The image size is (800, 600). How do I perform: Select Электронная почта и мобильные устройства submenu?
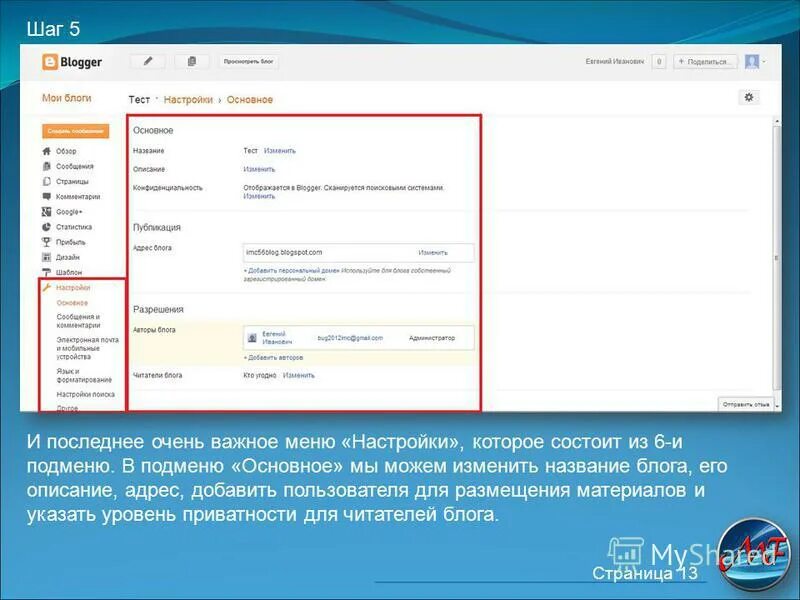click(87, 348)
